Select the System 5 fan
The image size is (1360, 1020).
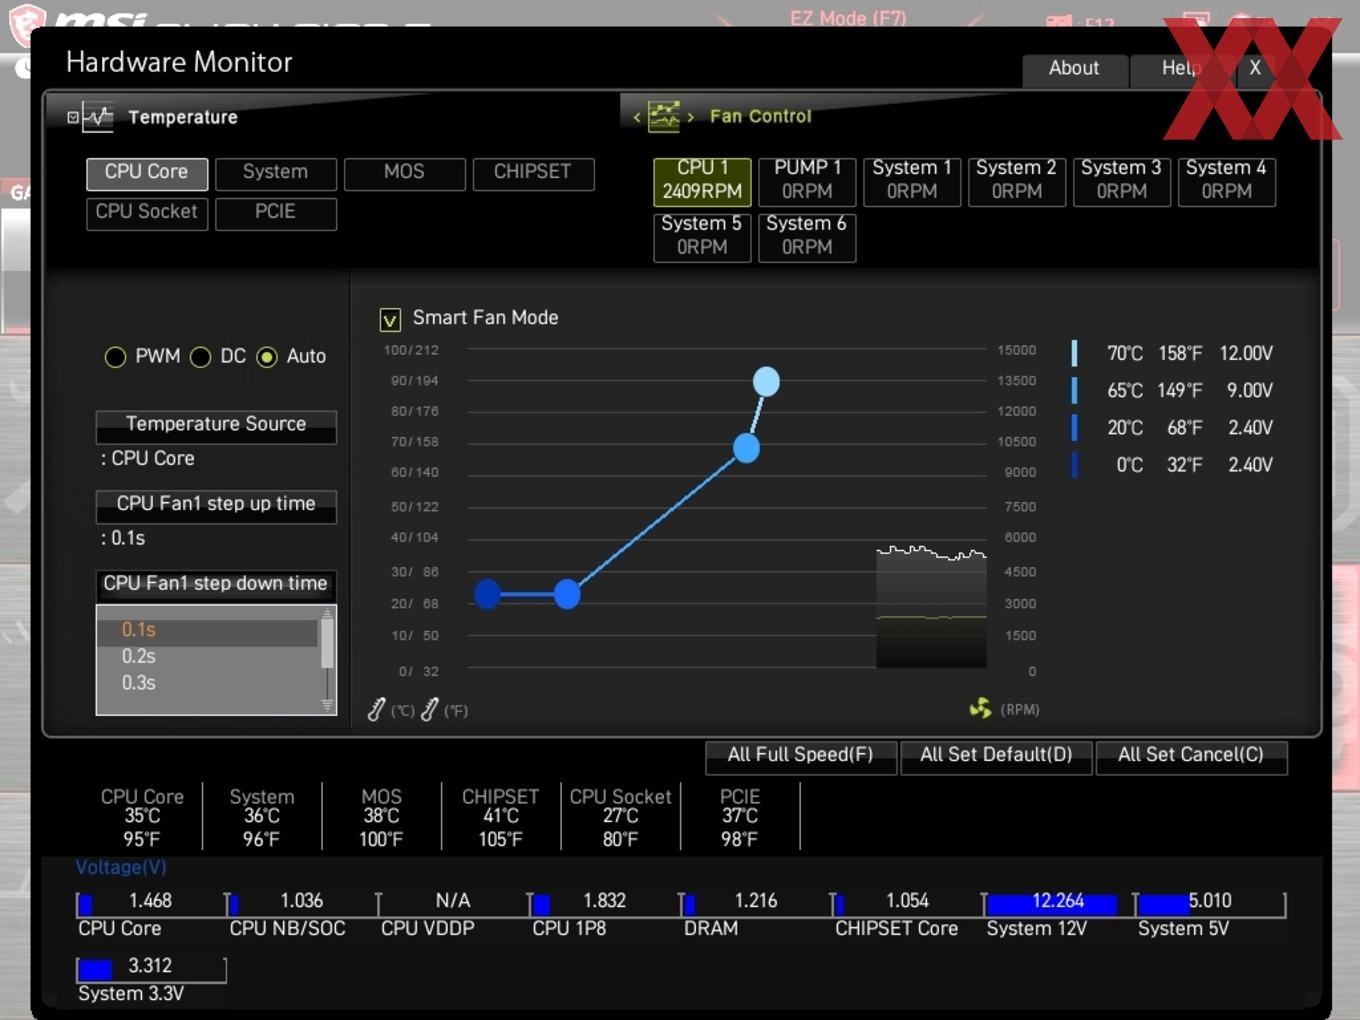tap(702, 237)
